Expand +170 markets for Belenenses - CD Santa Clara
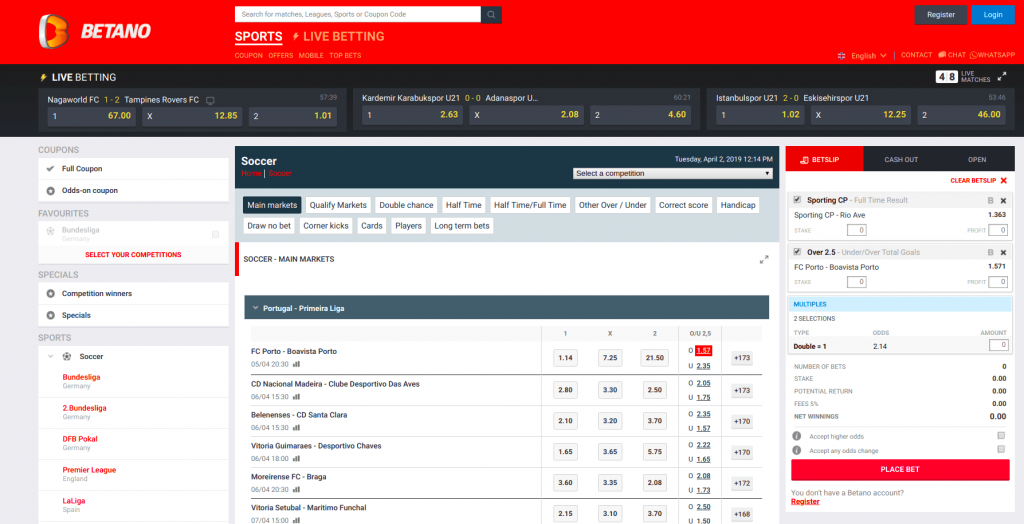This screenshot has width=1024, height=524. pyautogui.click(x=742, y=421)
